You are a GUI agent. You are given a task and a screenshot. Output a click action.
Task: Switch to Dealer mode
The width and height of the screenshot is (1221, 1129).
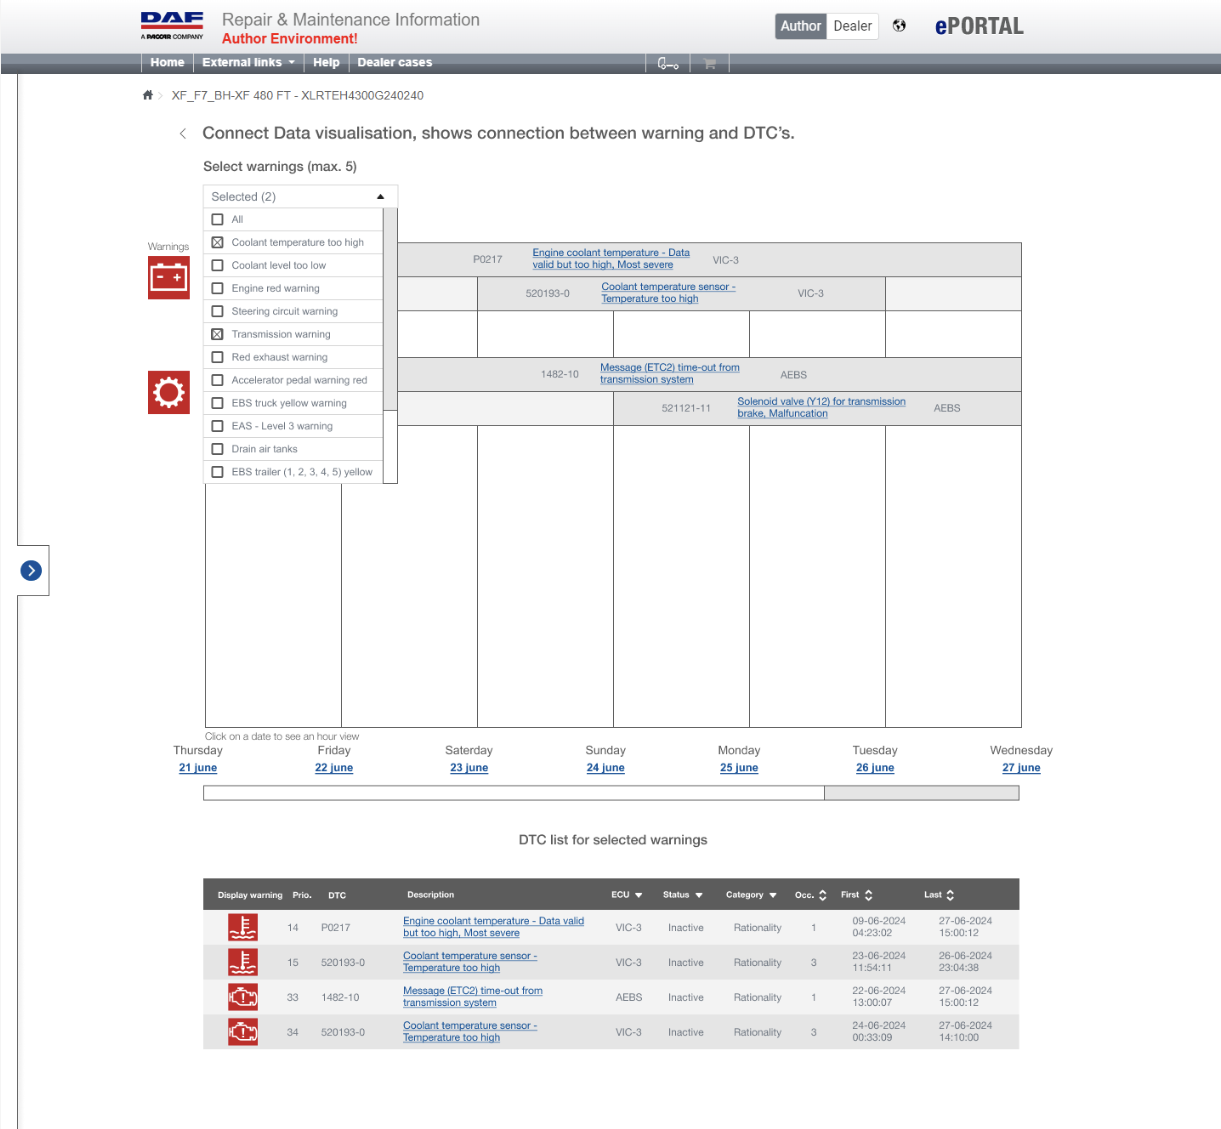(852, 26)
